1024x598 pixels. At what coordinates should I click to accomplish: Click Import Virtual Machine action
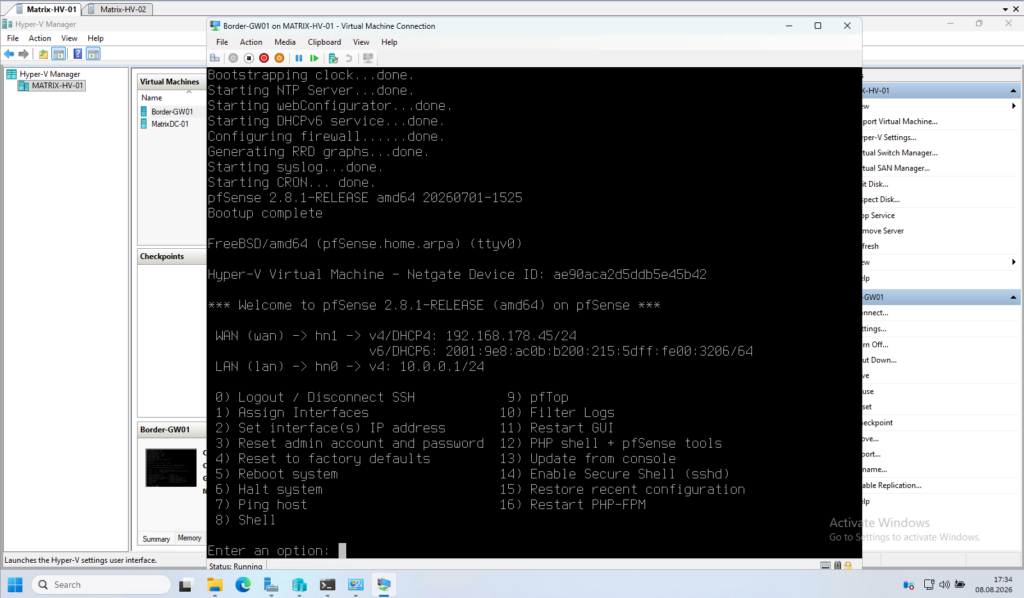(900, 121)
